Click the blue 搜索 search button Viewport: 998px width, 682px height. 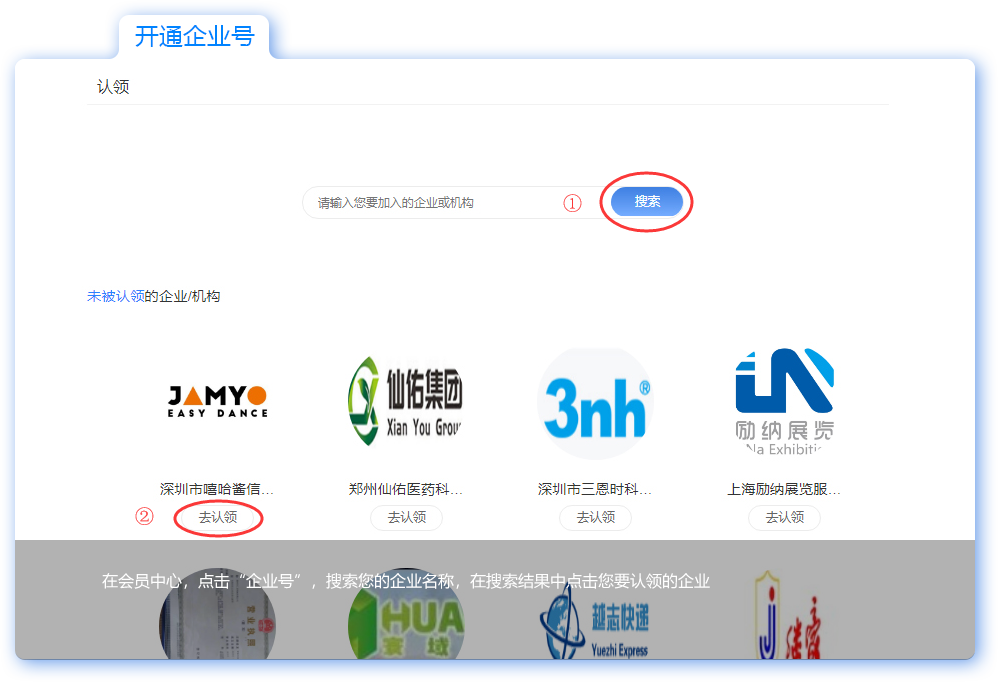tap(647, 202)
